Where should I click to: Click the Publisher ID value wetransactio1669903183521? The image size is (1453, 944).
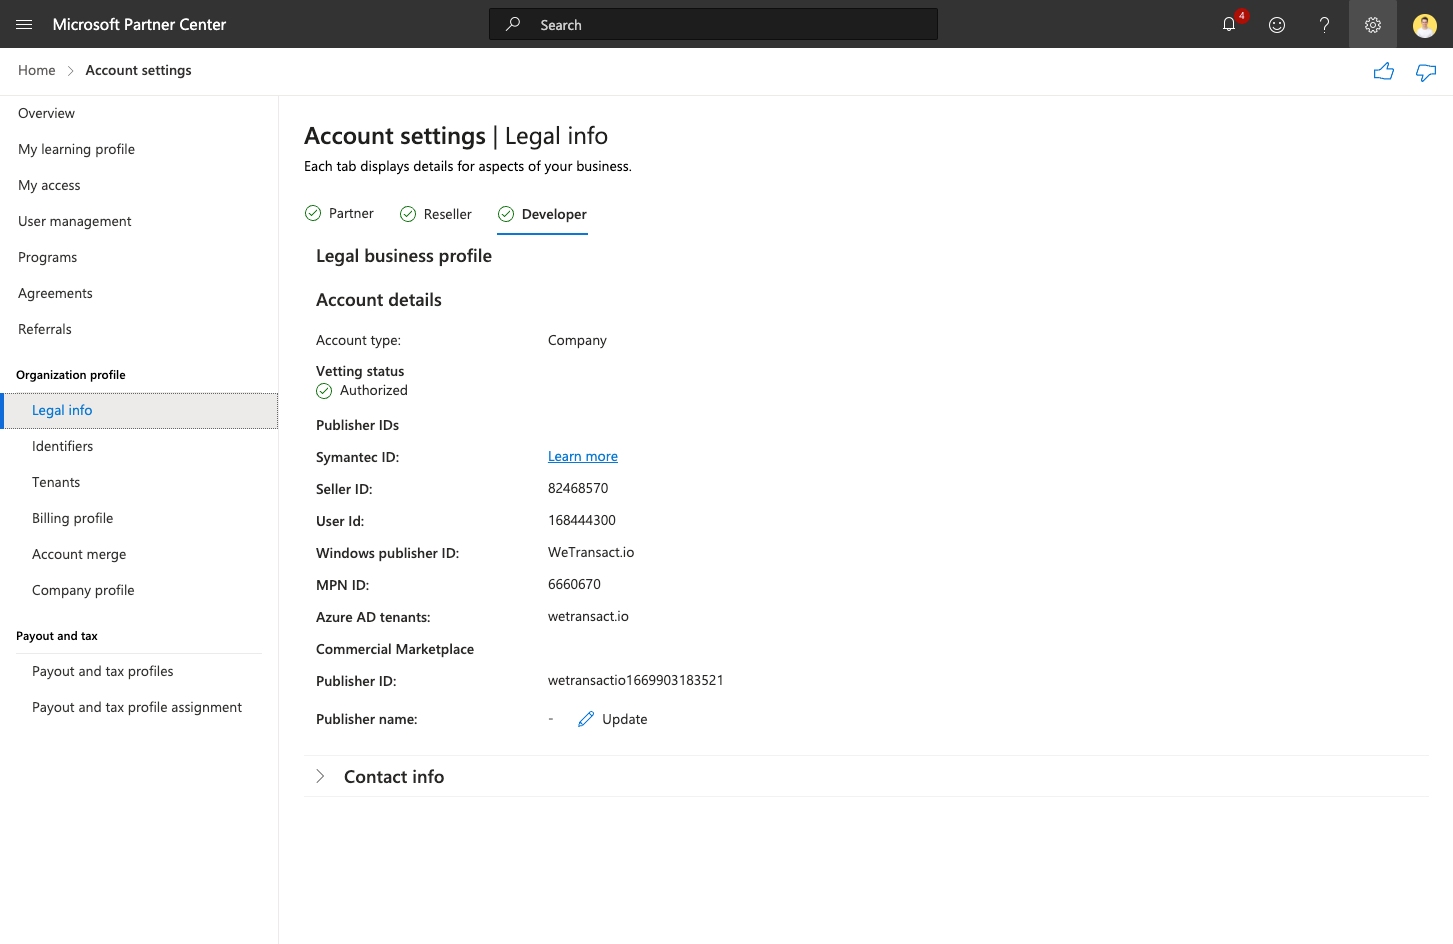tap(636, 680)
